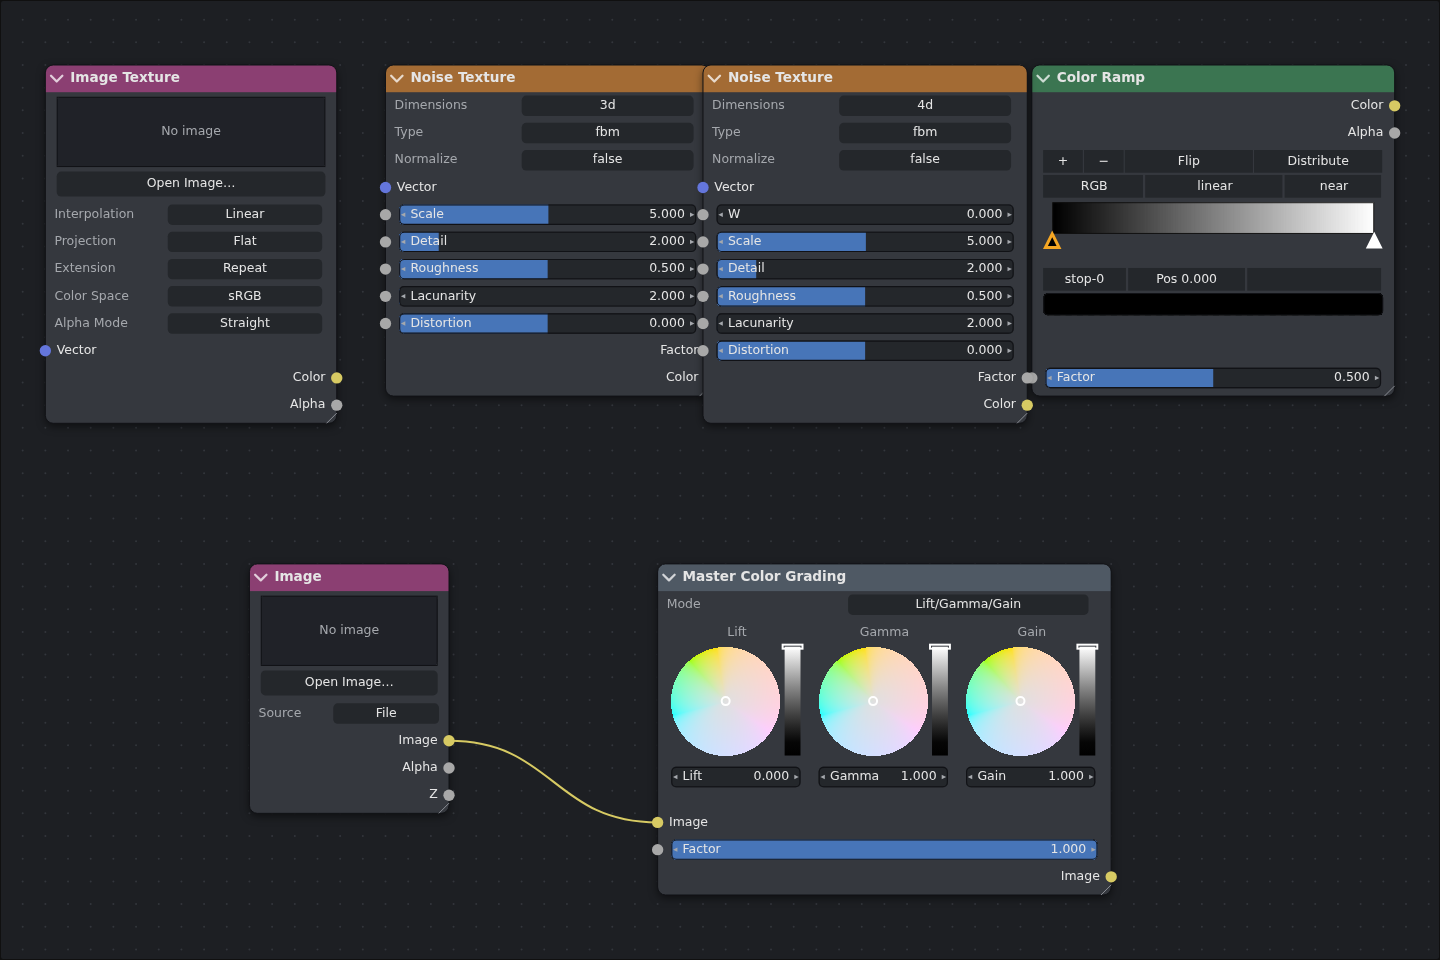Viewport: 1440px width, 960px height.
Task: Select the orange stop-0 marker
Action: (x=1052, y=241)
